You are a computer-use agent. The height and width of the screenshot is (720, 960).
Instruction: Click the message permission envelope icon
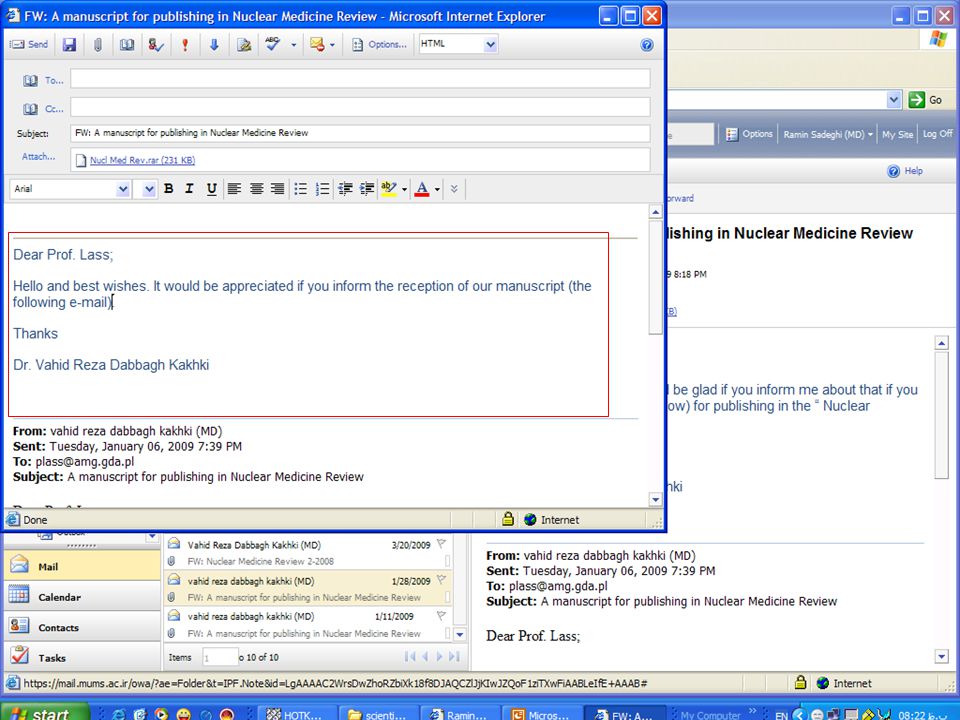(x=317, y=44)
